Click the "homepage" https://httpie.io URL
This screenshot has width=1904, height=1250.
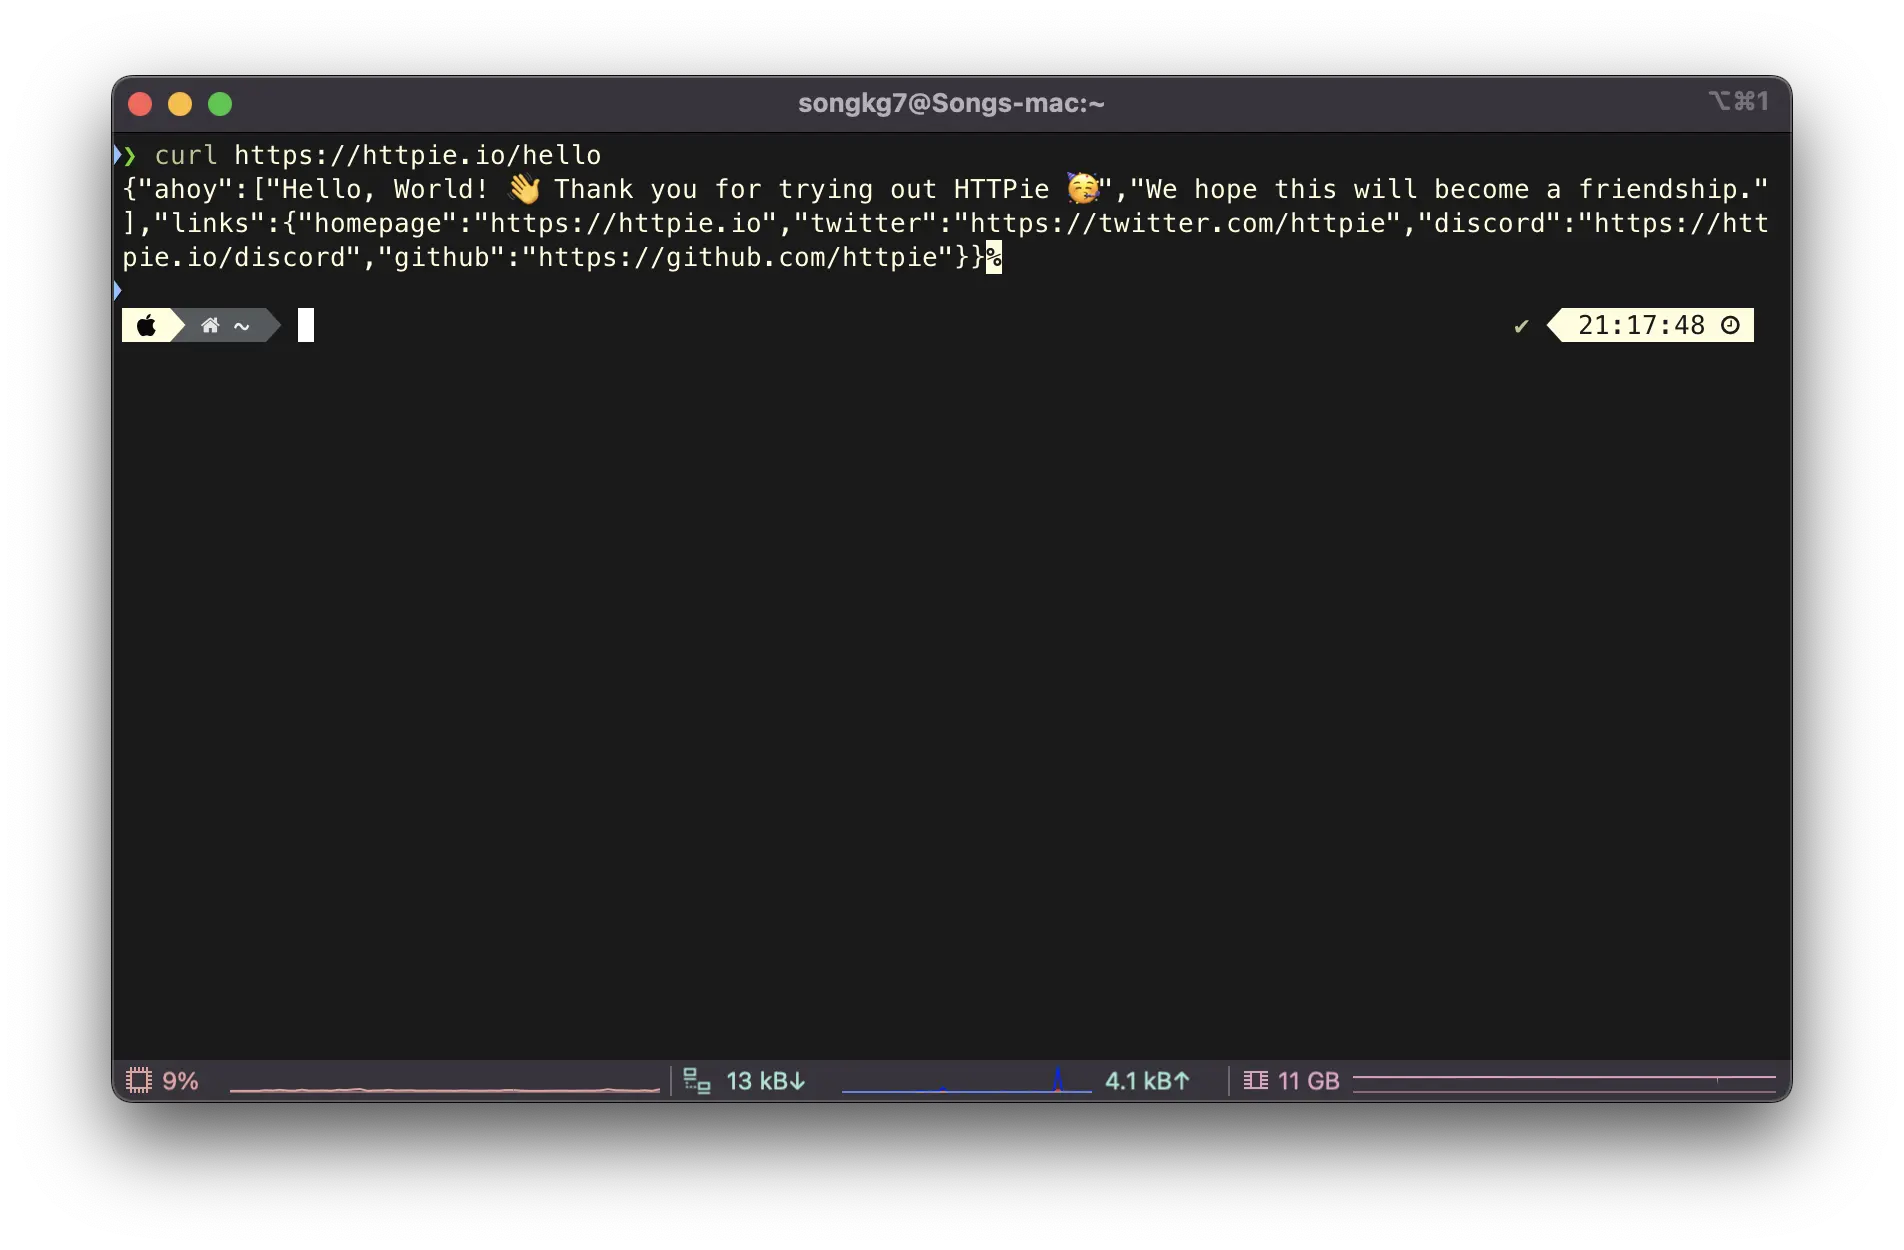(x=626, y=222)
